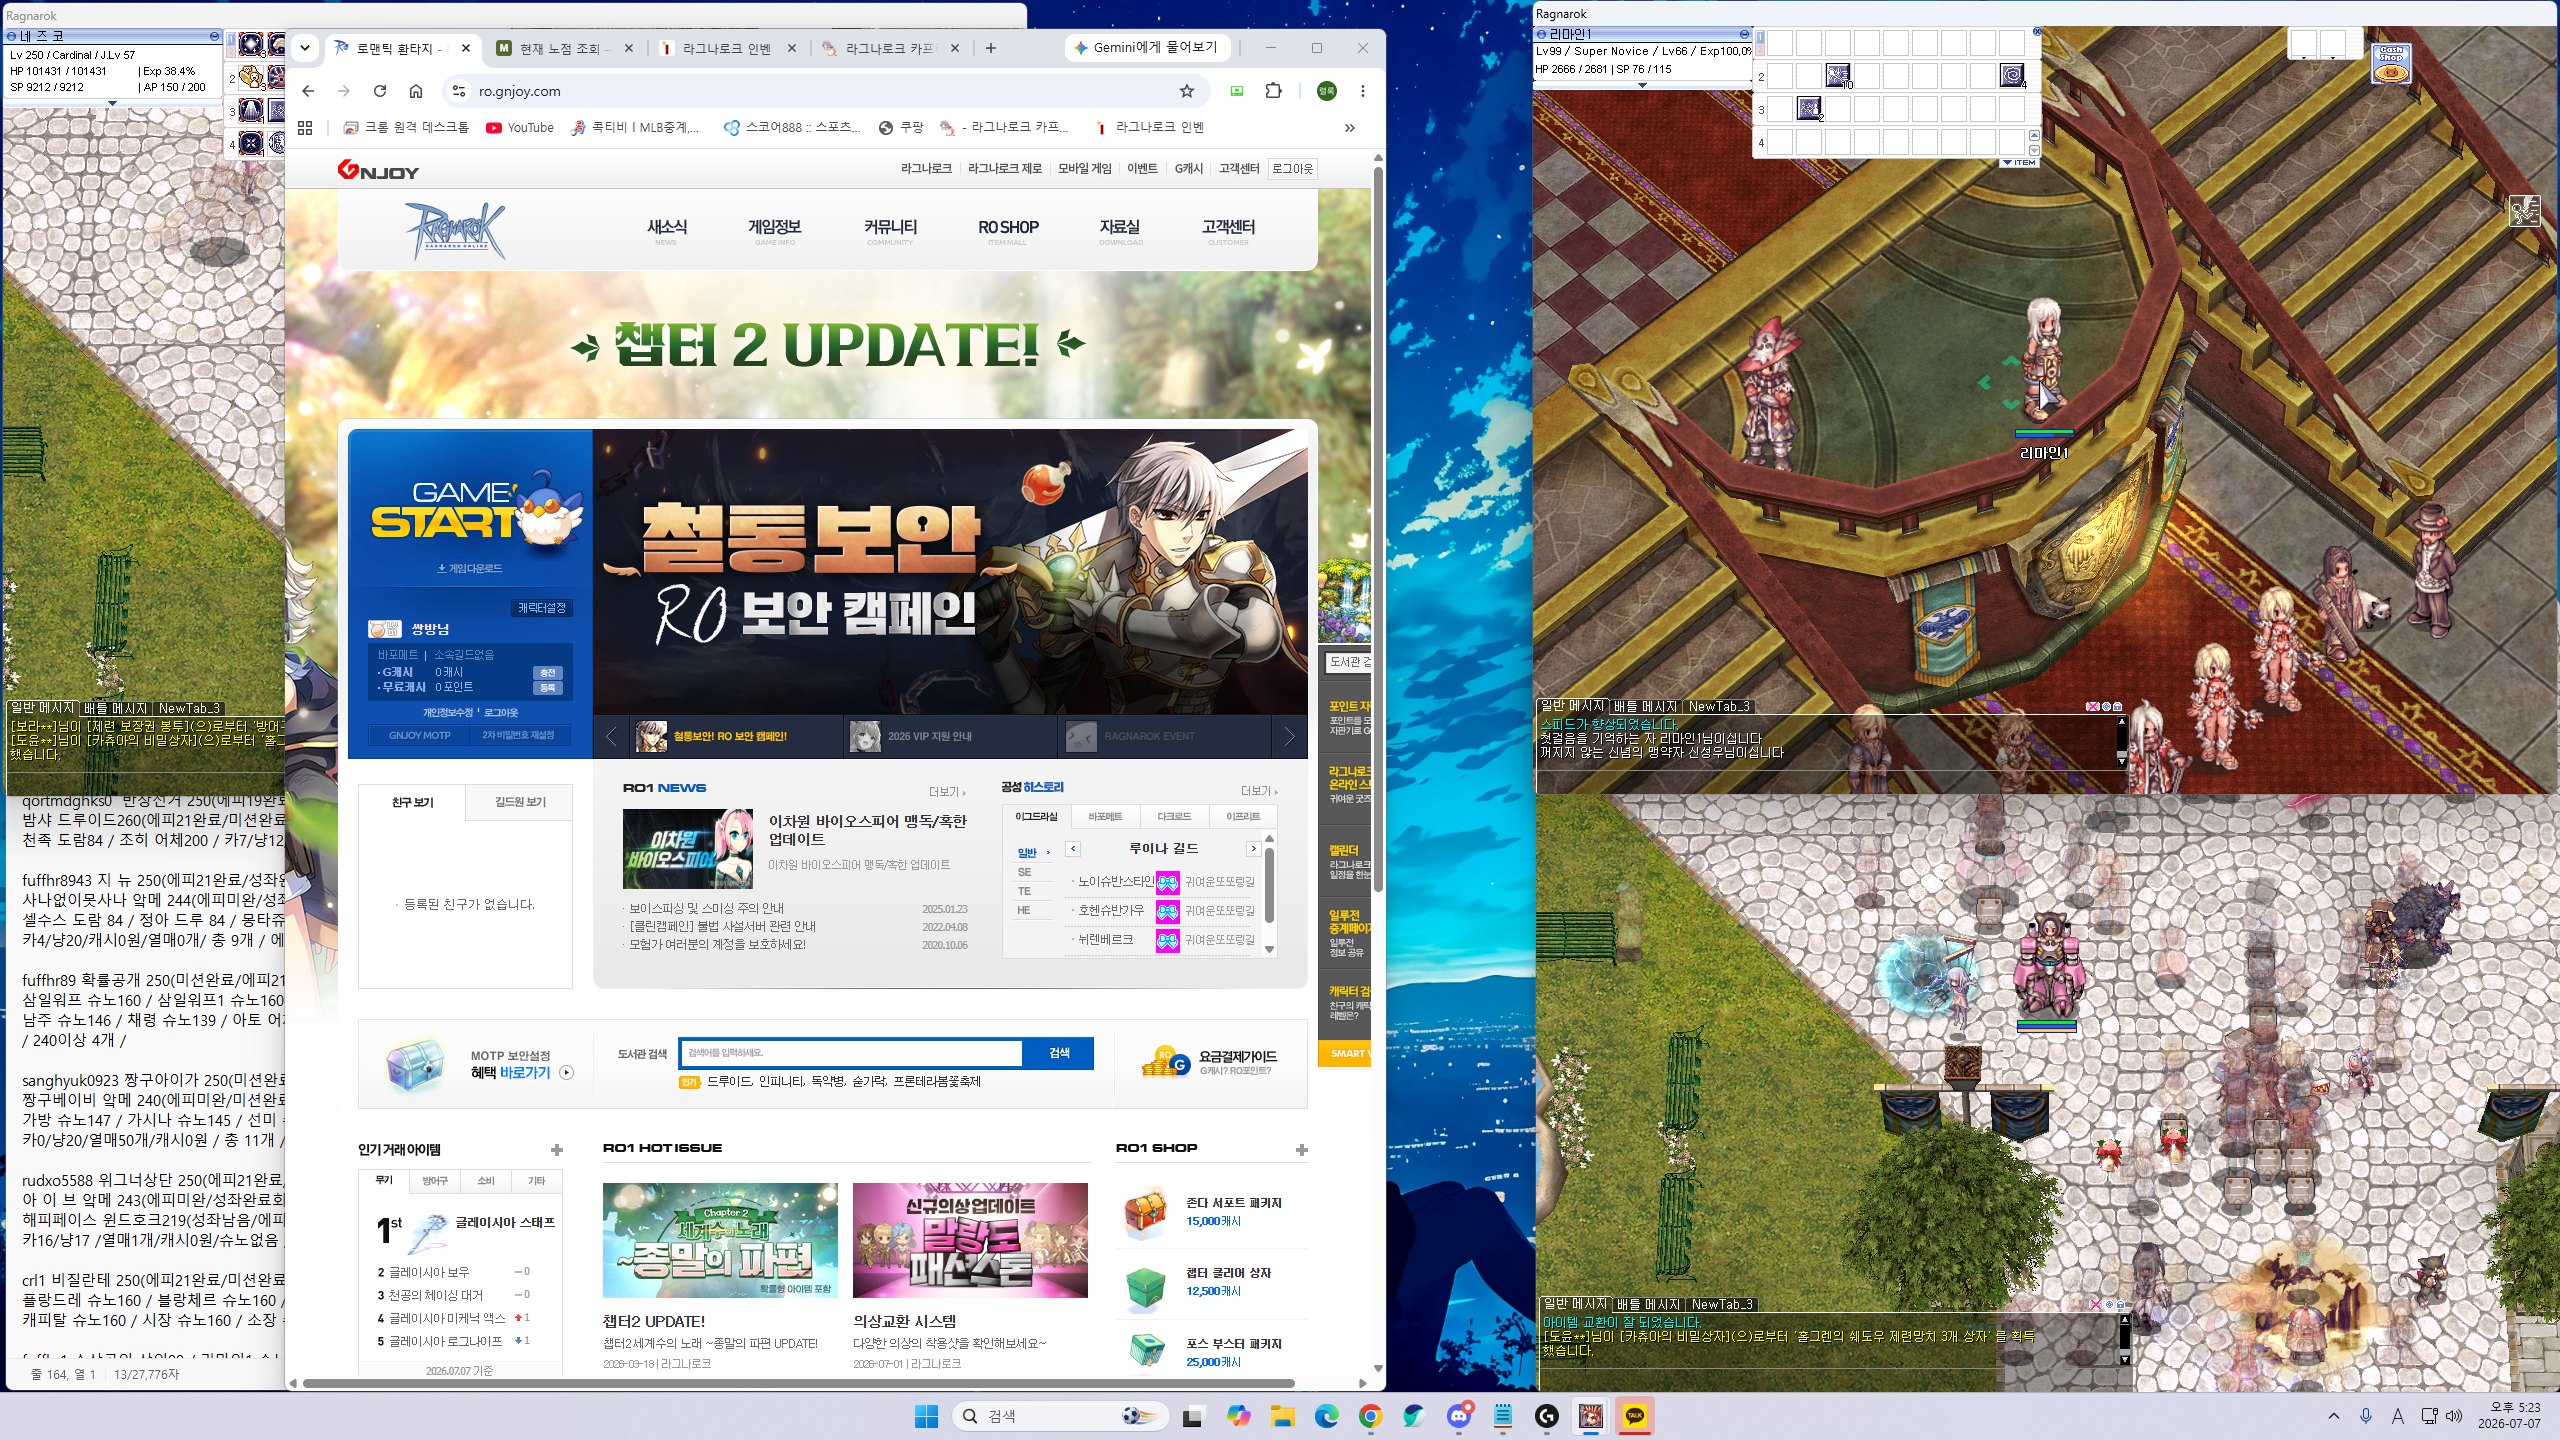
Task: Select the 길드원 보기 tab
Action: pyautogui.click(x=520, y=802)
